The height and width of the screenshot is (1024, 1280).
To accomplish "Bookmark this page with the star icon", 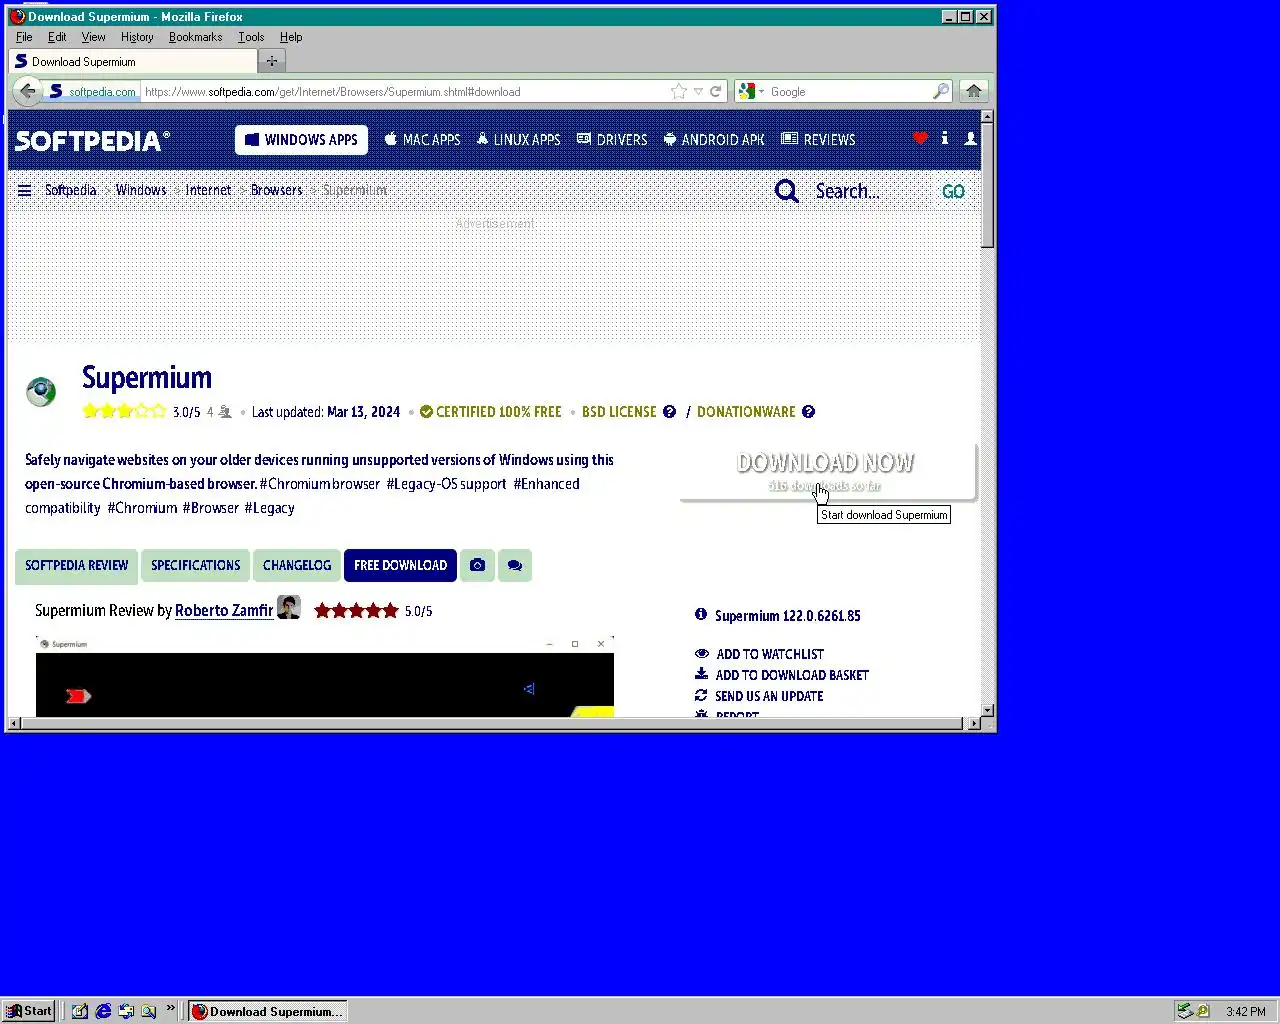I will click(679, 91).
